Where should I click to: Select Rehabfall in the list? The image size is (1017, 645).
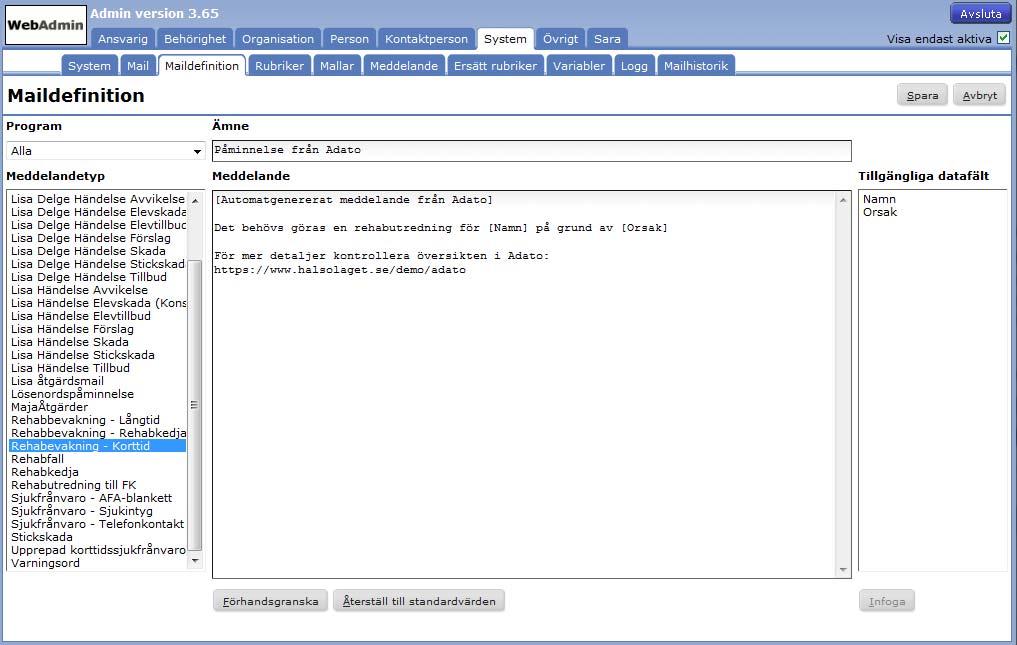(x=98, y=459)
